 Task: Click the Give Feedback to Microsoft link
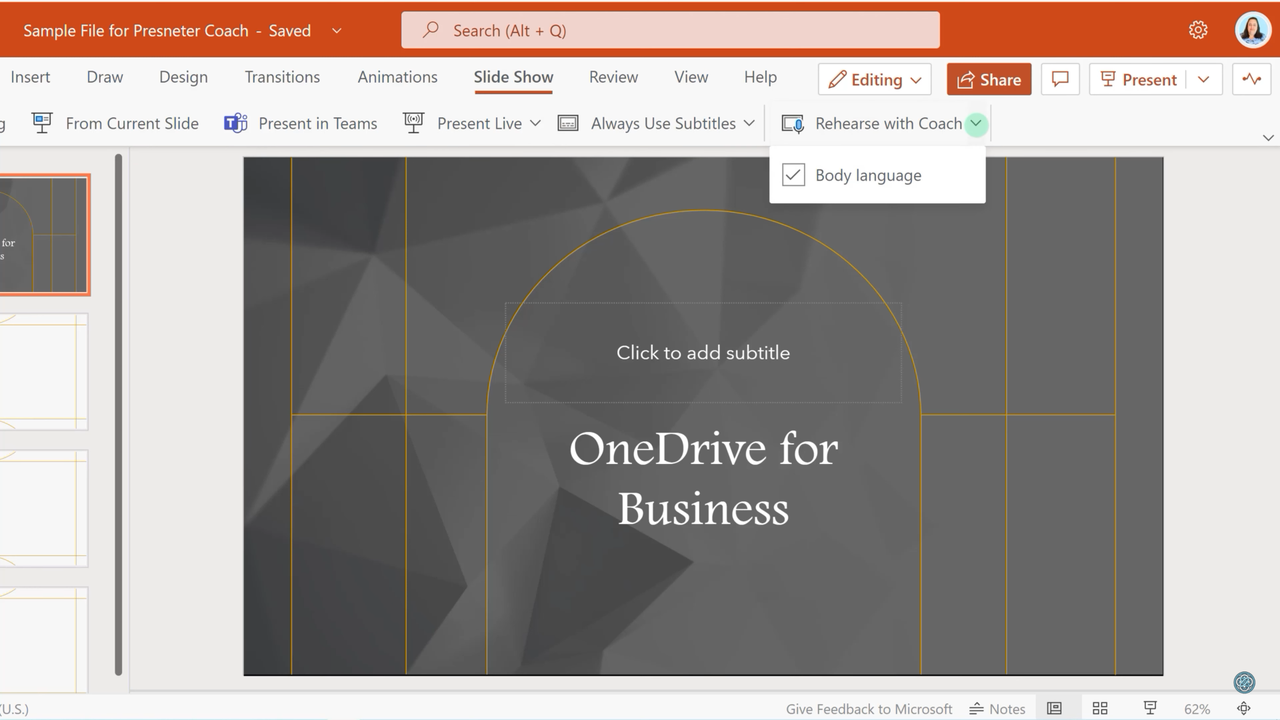tap(868, 708)
